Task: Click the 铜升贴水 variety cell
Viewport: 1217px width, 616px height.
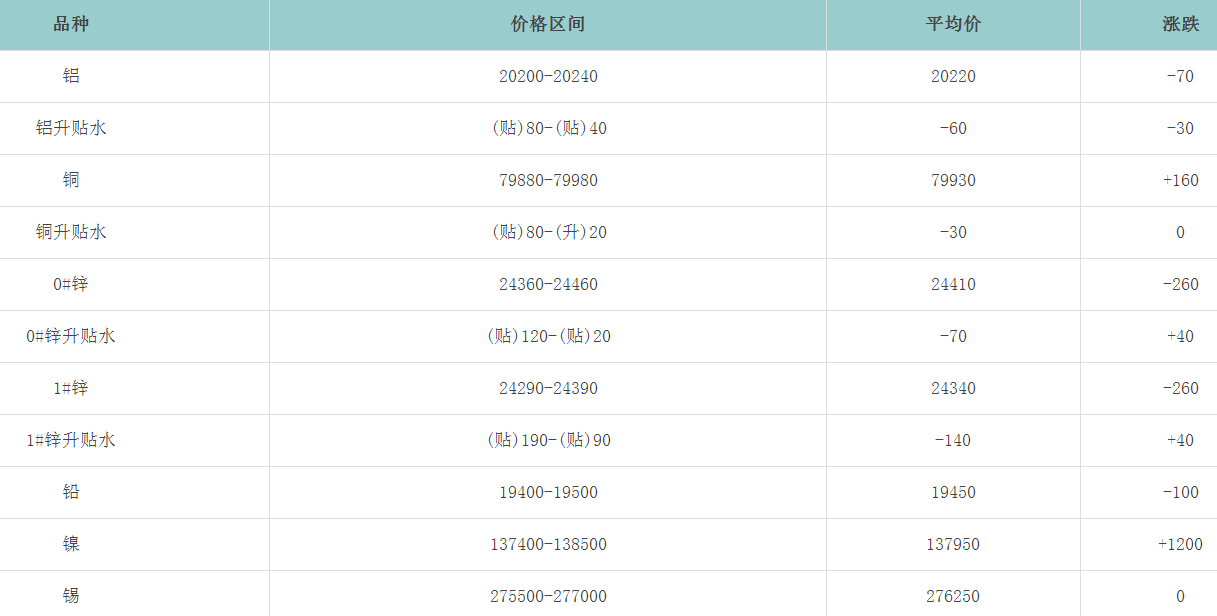Action: pos(71,232)
